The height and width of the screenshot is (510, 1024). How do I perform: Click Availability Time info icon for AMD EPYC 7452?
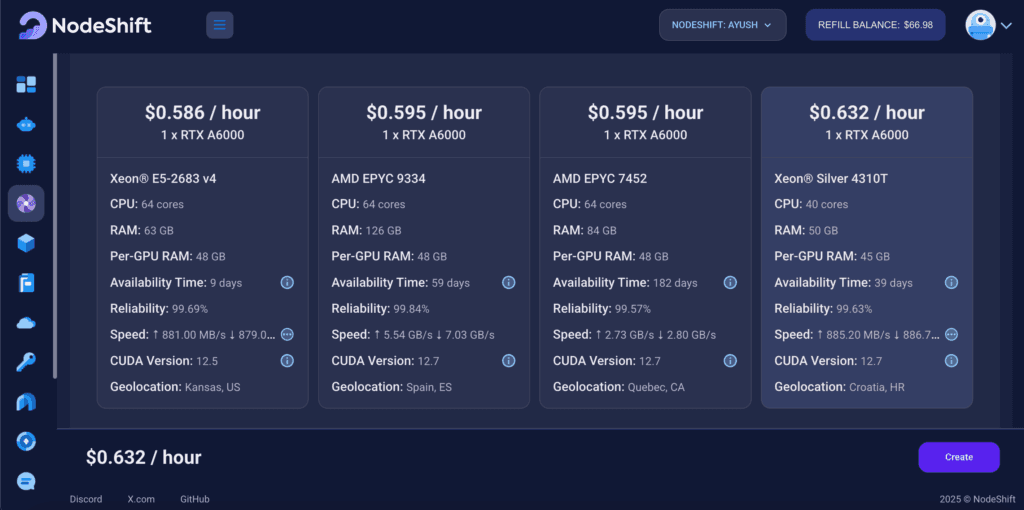[730, 282]
